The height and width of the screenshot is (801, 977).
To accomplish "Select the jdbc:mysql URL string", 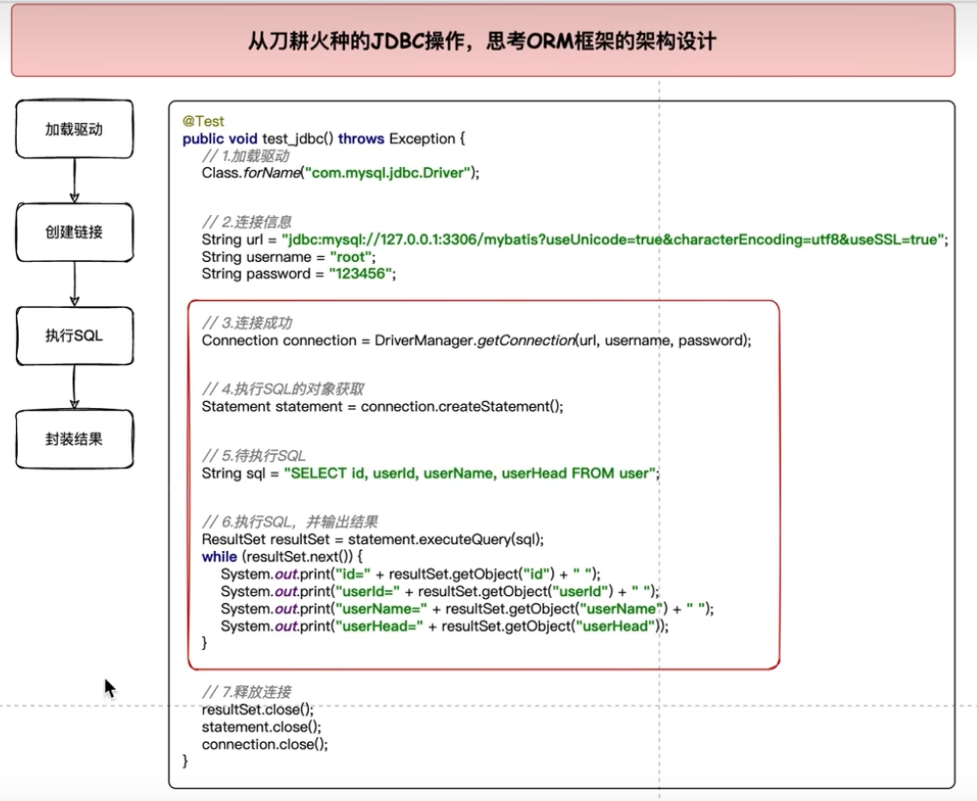I will [614, 240].
